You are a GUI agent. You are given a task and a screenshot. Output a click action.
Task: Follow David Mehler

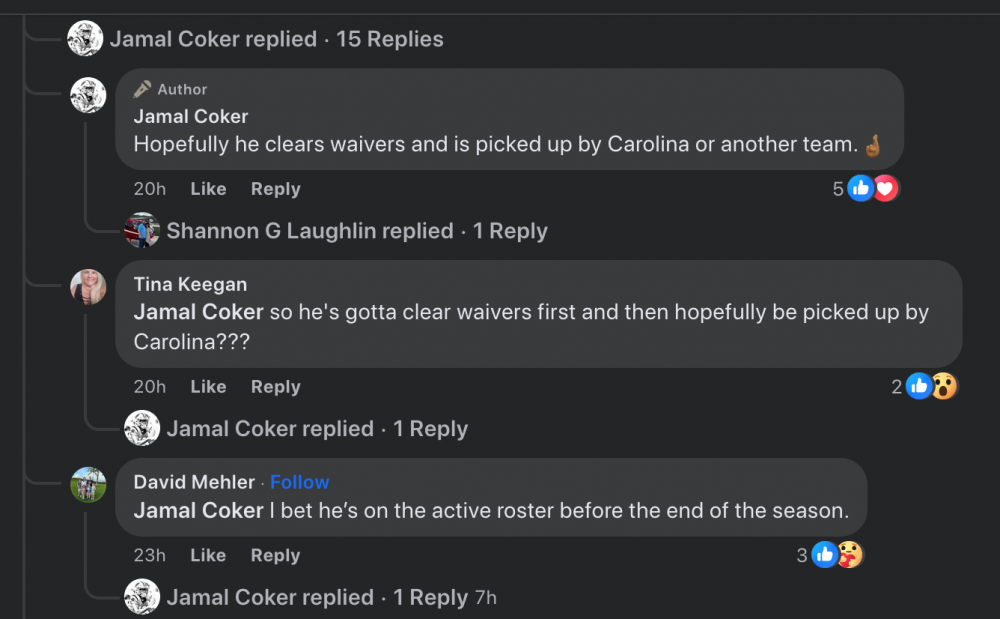coord(299,482)
